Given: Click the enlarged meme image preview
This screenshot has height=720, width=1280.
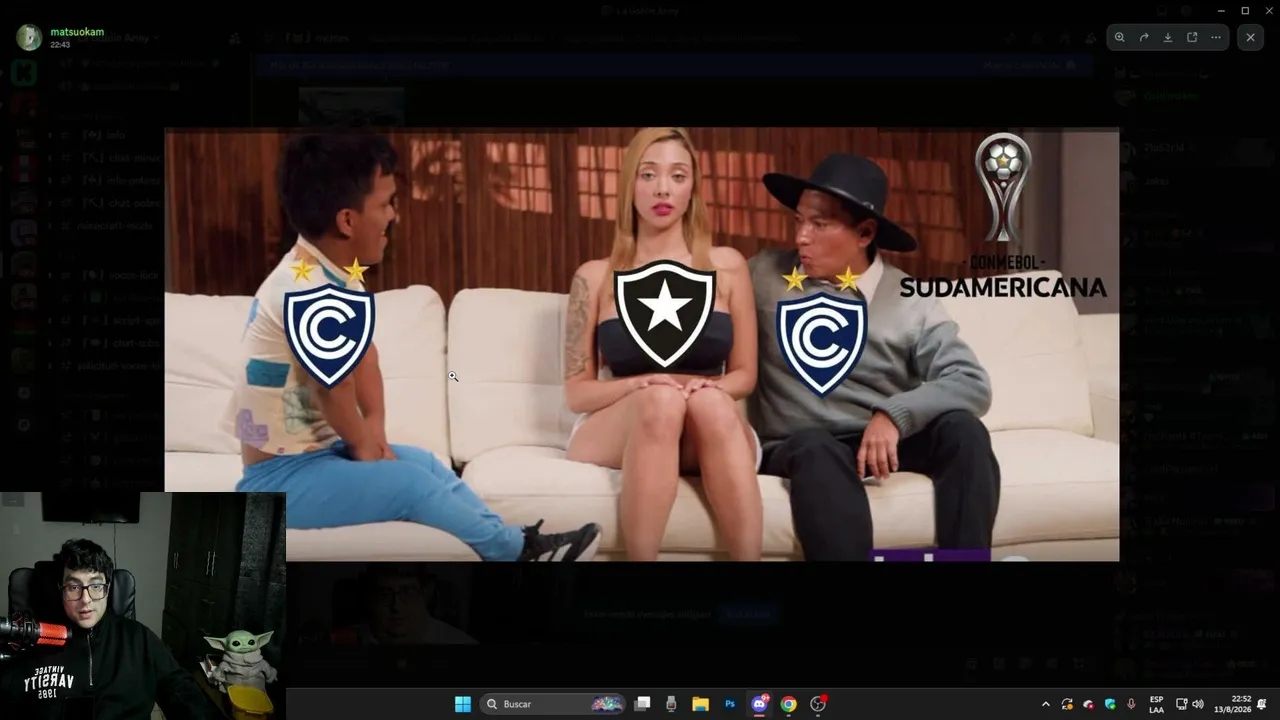Looking at the screenshot, I should point(642,344).
